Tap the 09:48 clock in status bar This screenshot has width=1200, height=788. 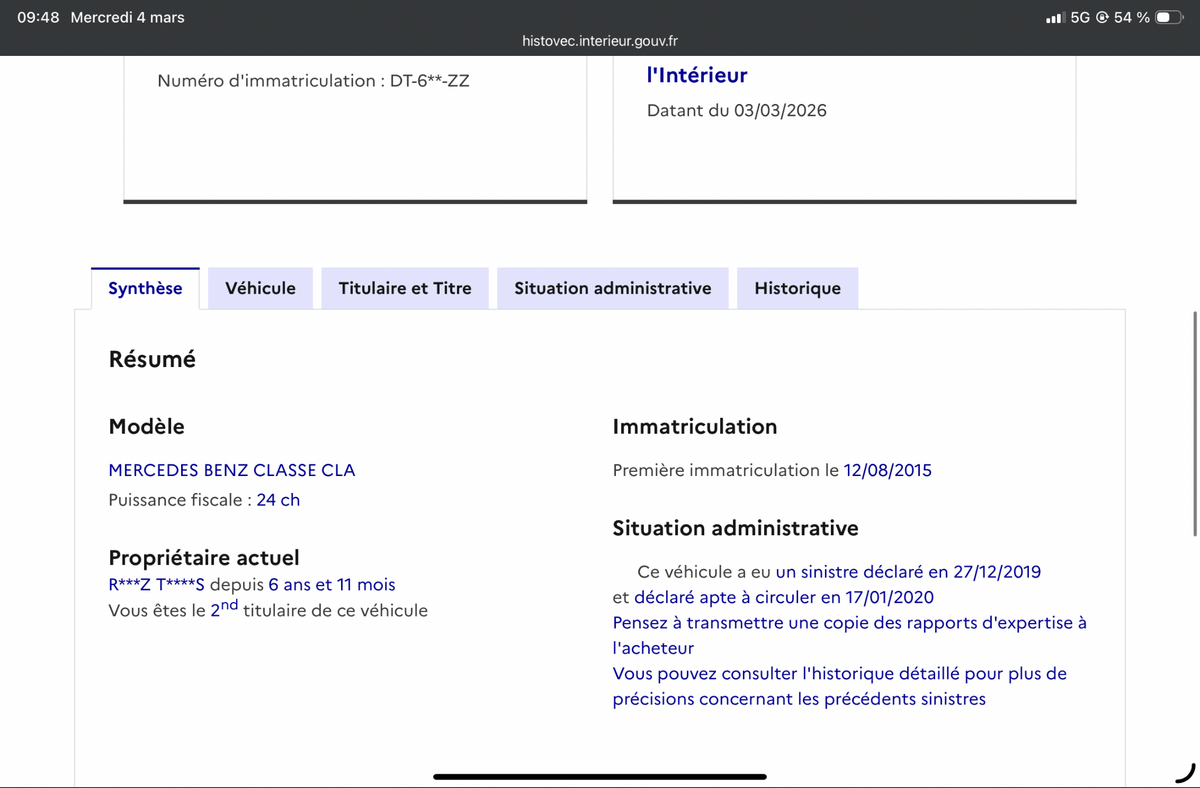click(39, 17)
